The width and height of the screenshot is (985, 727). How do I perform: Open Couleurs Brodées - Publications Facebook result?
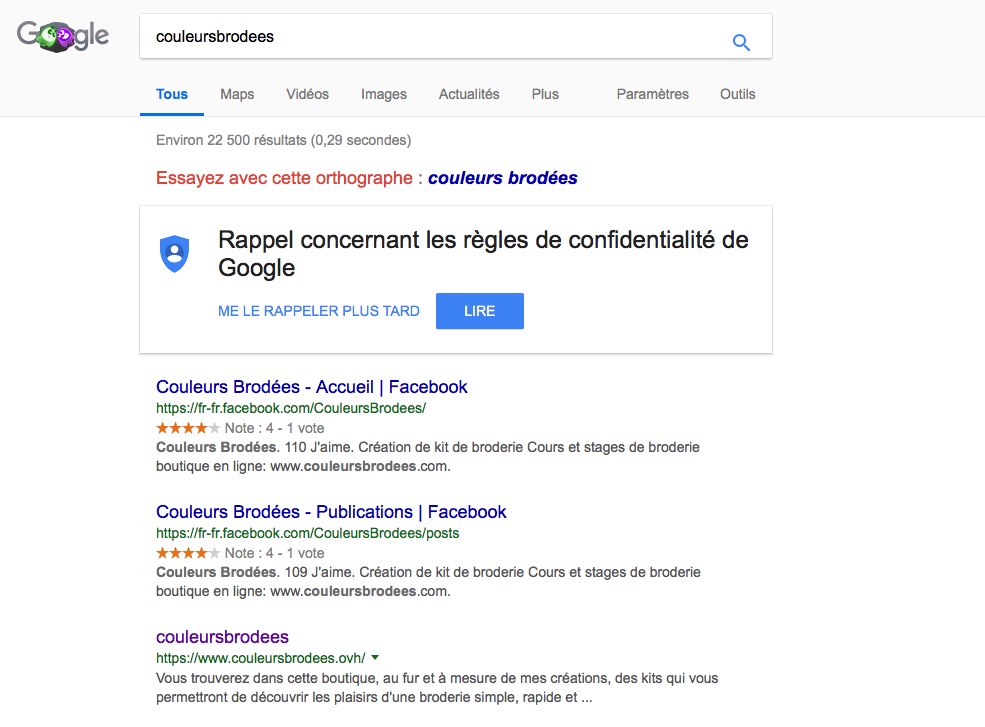(x=331, y=511)
